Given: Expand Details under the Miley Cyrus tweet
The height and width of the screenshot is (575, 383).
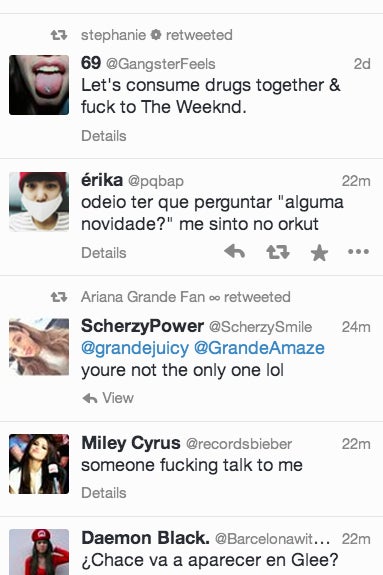Looking at the screenshot, I should (x=104, y=493).
